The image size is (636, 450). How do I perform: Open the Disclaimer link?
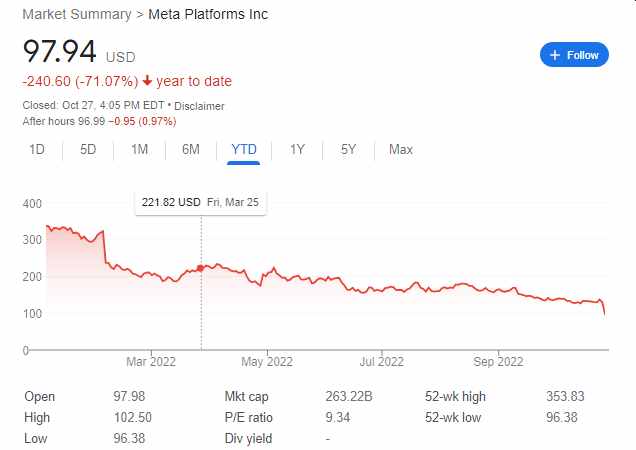[199, 106]
